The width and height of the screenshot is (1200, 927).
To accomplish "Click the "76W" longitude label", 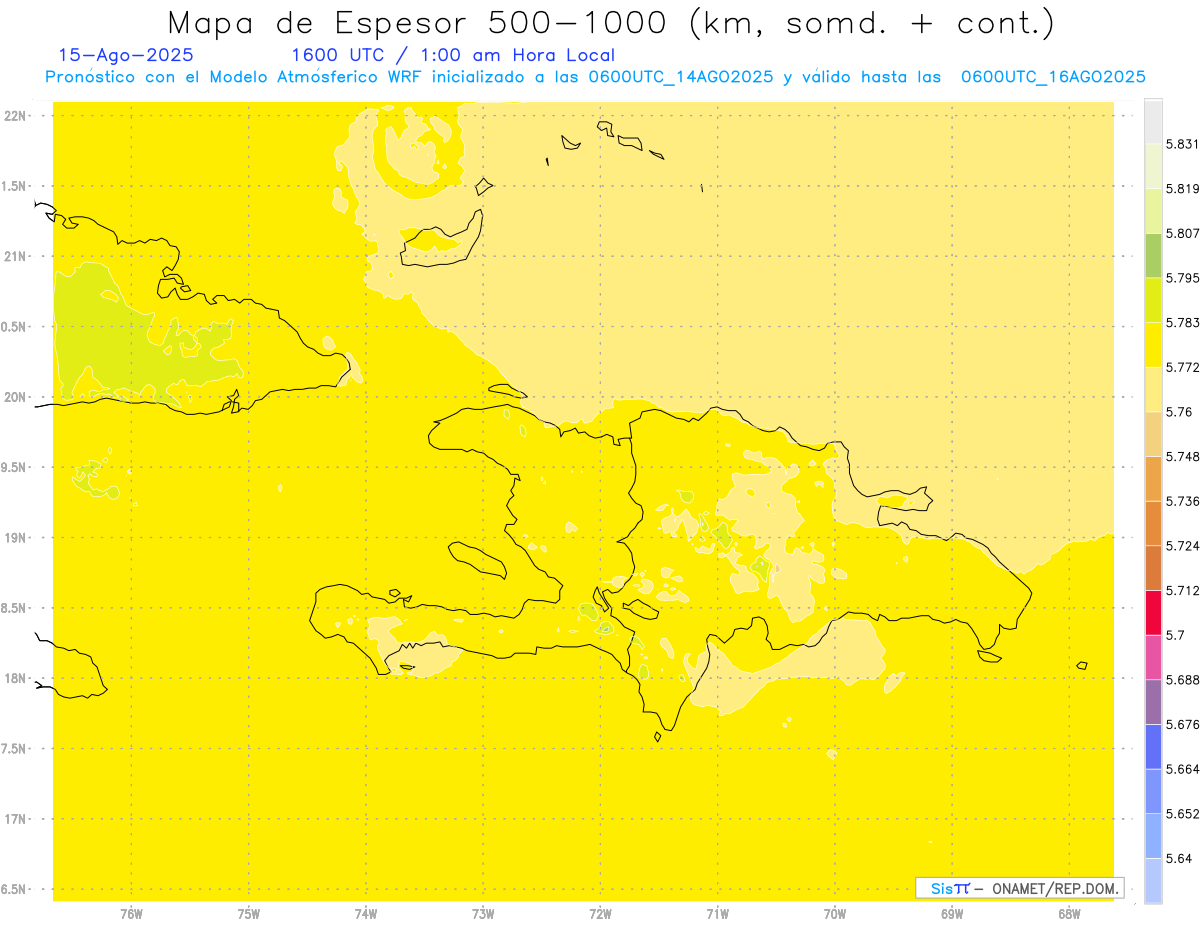I will [x=131, y=914].
